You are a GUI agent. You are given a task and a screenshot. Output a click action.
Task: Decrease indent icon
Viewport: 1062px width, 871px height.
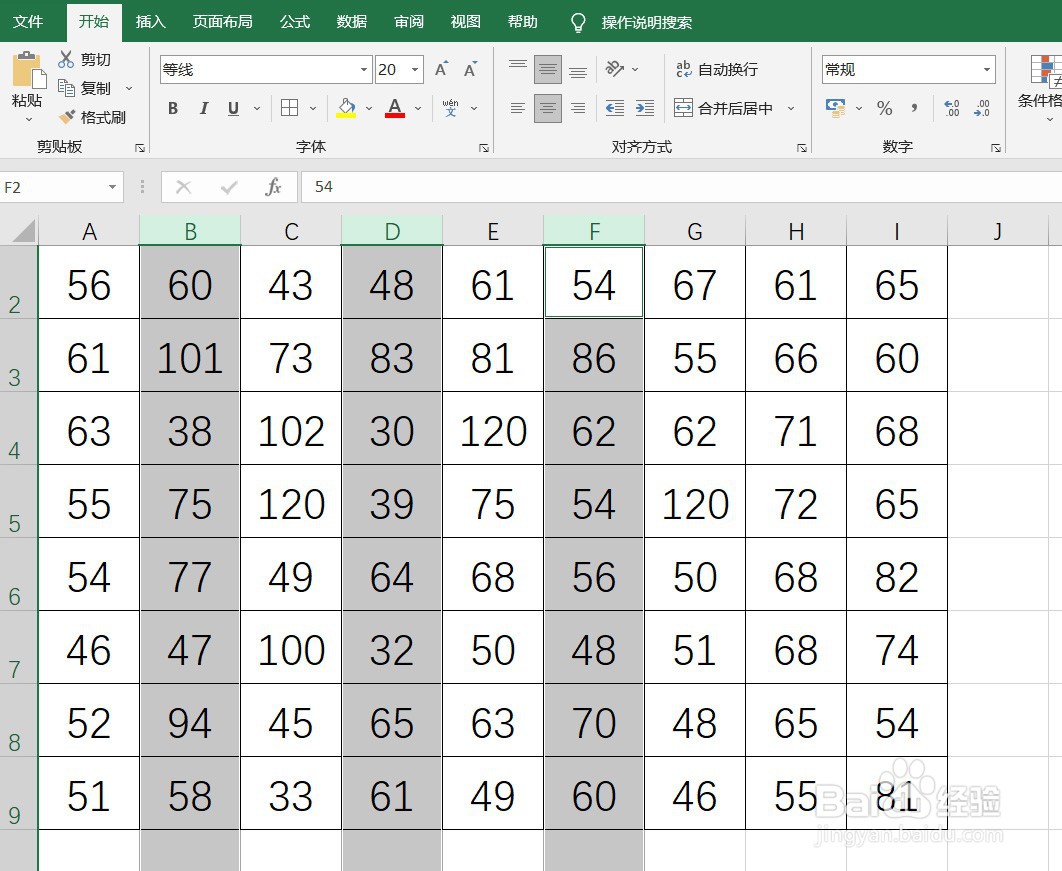(614, 108)
